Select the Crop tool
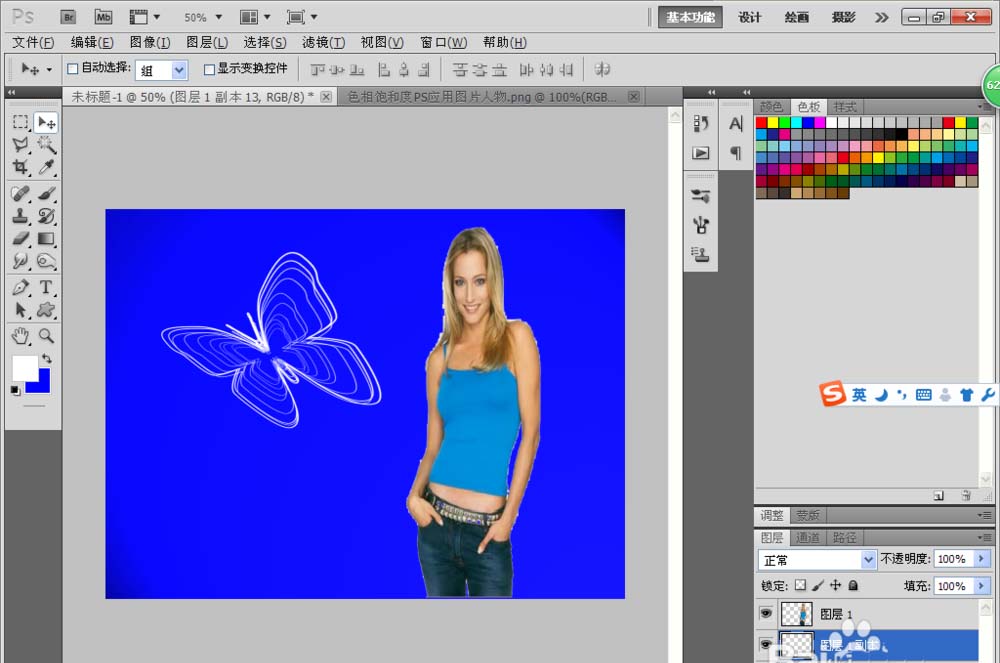 pyautogui.click(x=20, y=168)
